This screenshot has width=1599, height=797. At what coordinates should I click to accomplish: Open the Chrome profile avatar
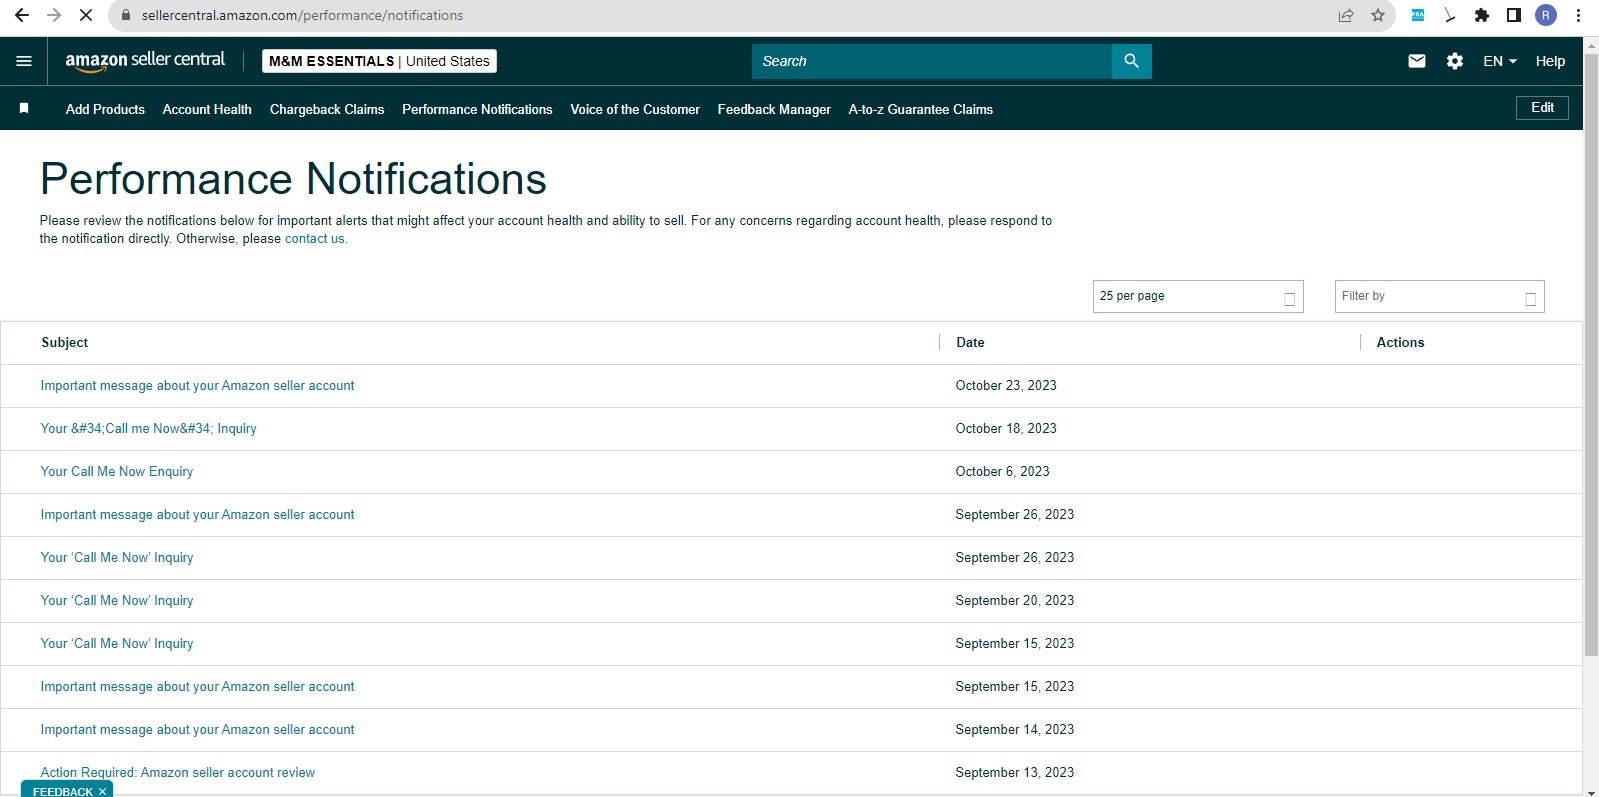1546,15
